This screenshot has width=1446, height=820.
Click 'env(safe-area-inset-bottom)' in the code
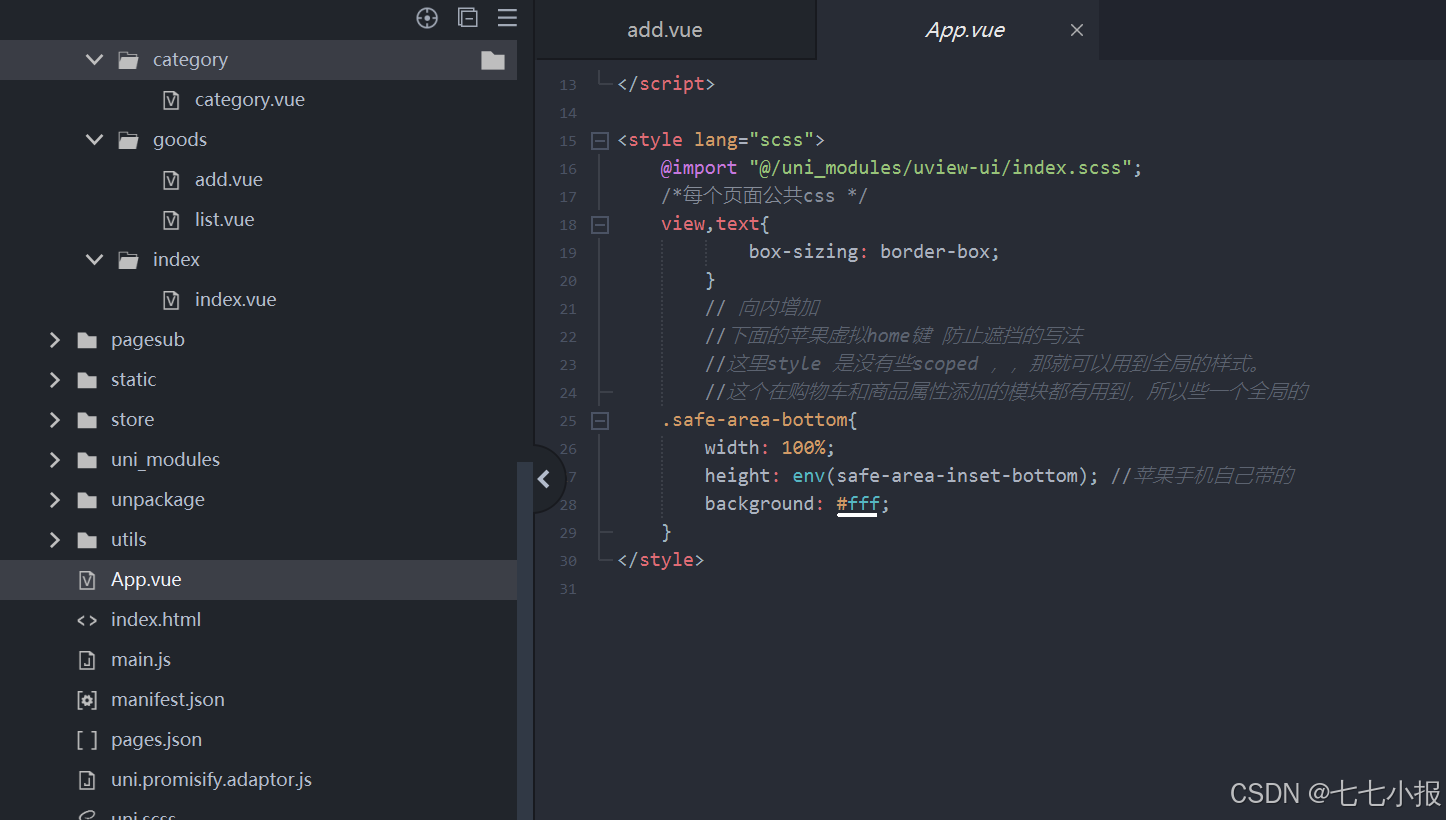(938, 476)
